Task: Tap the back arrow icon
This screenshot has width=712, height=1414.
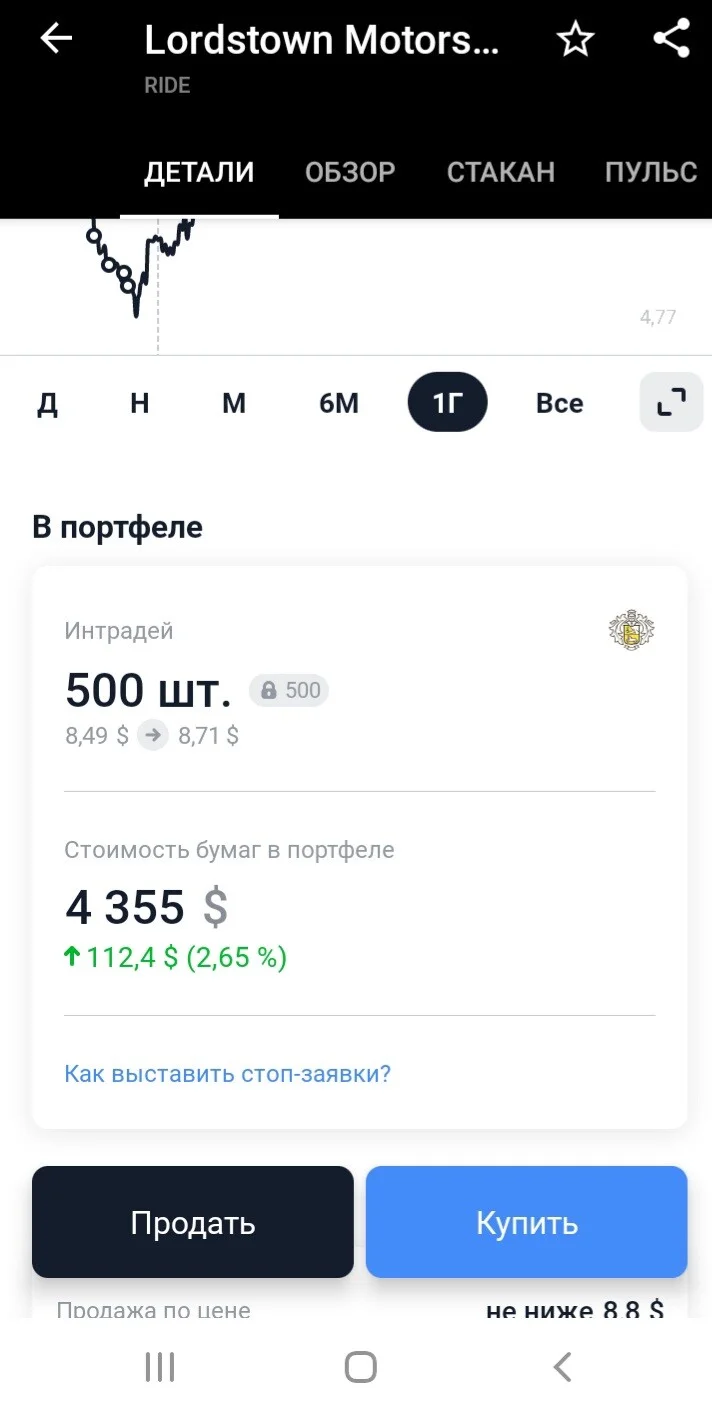Action: tap(56, 39)
